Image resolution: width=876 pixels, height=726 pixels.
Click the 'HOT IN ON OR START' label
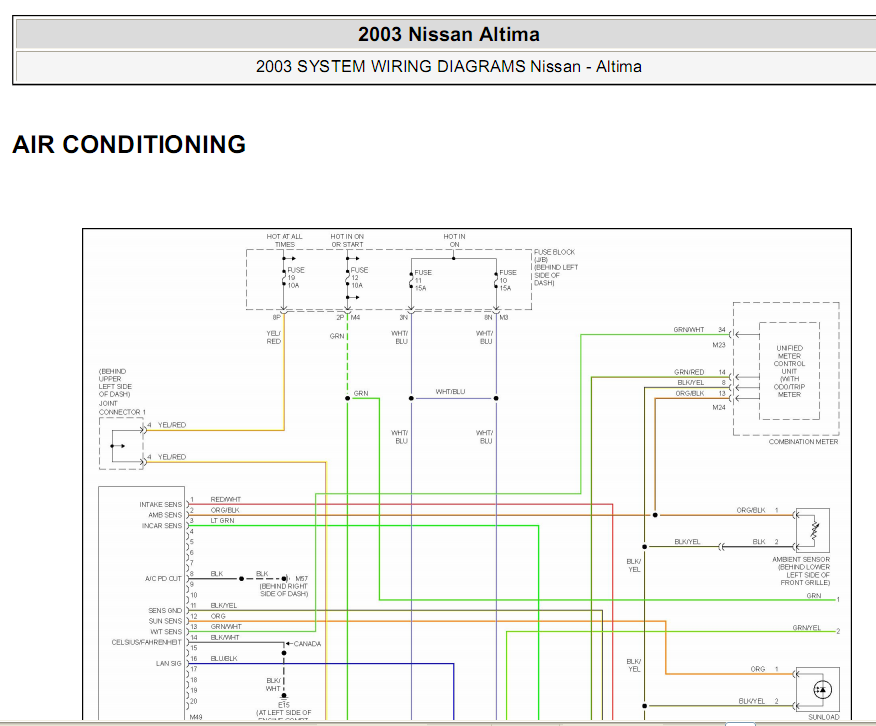click(x=347, y=241)
